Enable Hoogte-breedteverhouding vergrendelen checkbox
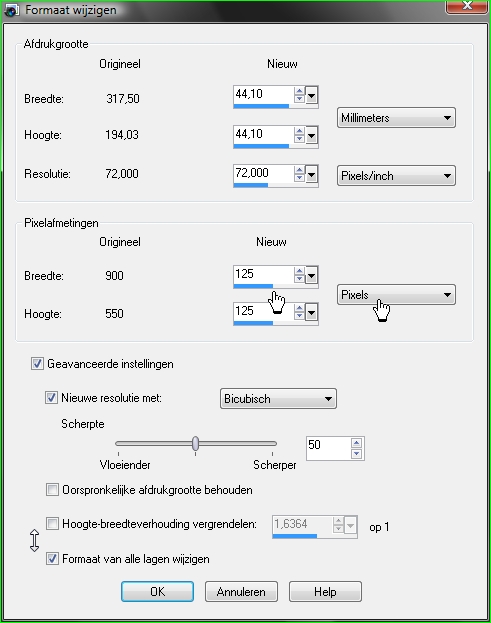 [52, 524]
